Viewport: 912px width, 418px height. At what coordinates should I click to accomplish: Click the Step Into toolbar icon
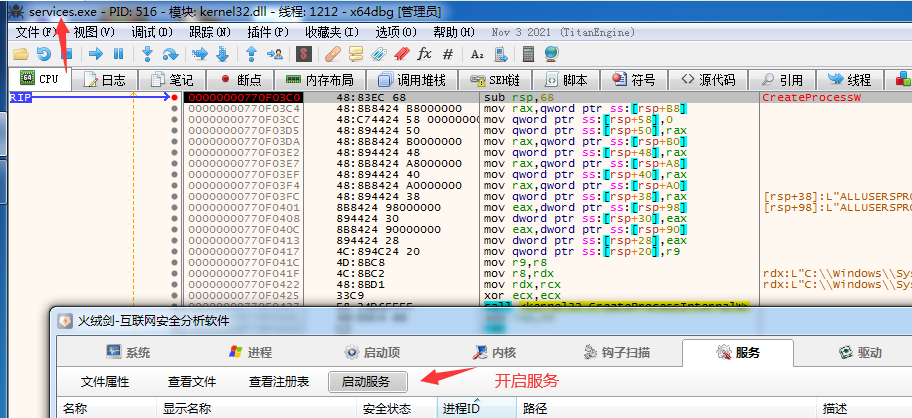[x=148, y=54]
